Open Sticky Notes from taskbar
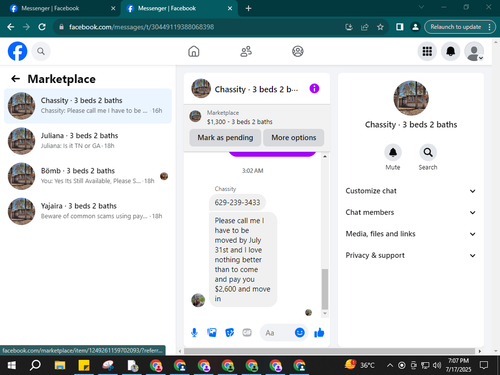Viewport: 500px width, 375px height. coord(84,365)
